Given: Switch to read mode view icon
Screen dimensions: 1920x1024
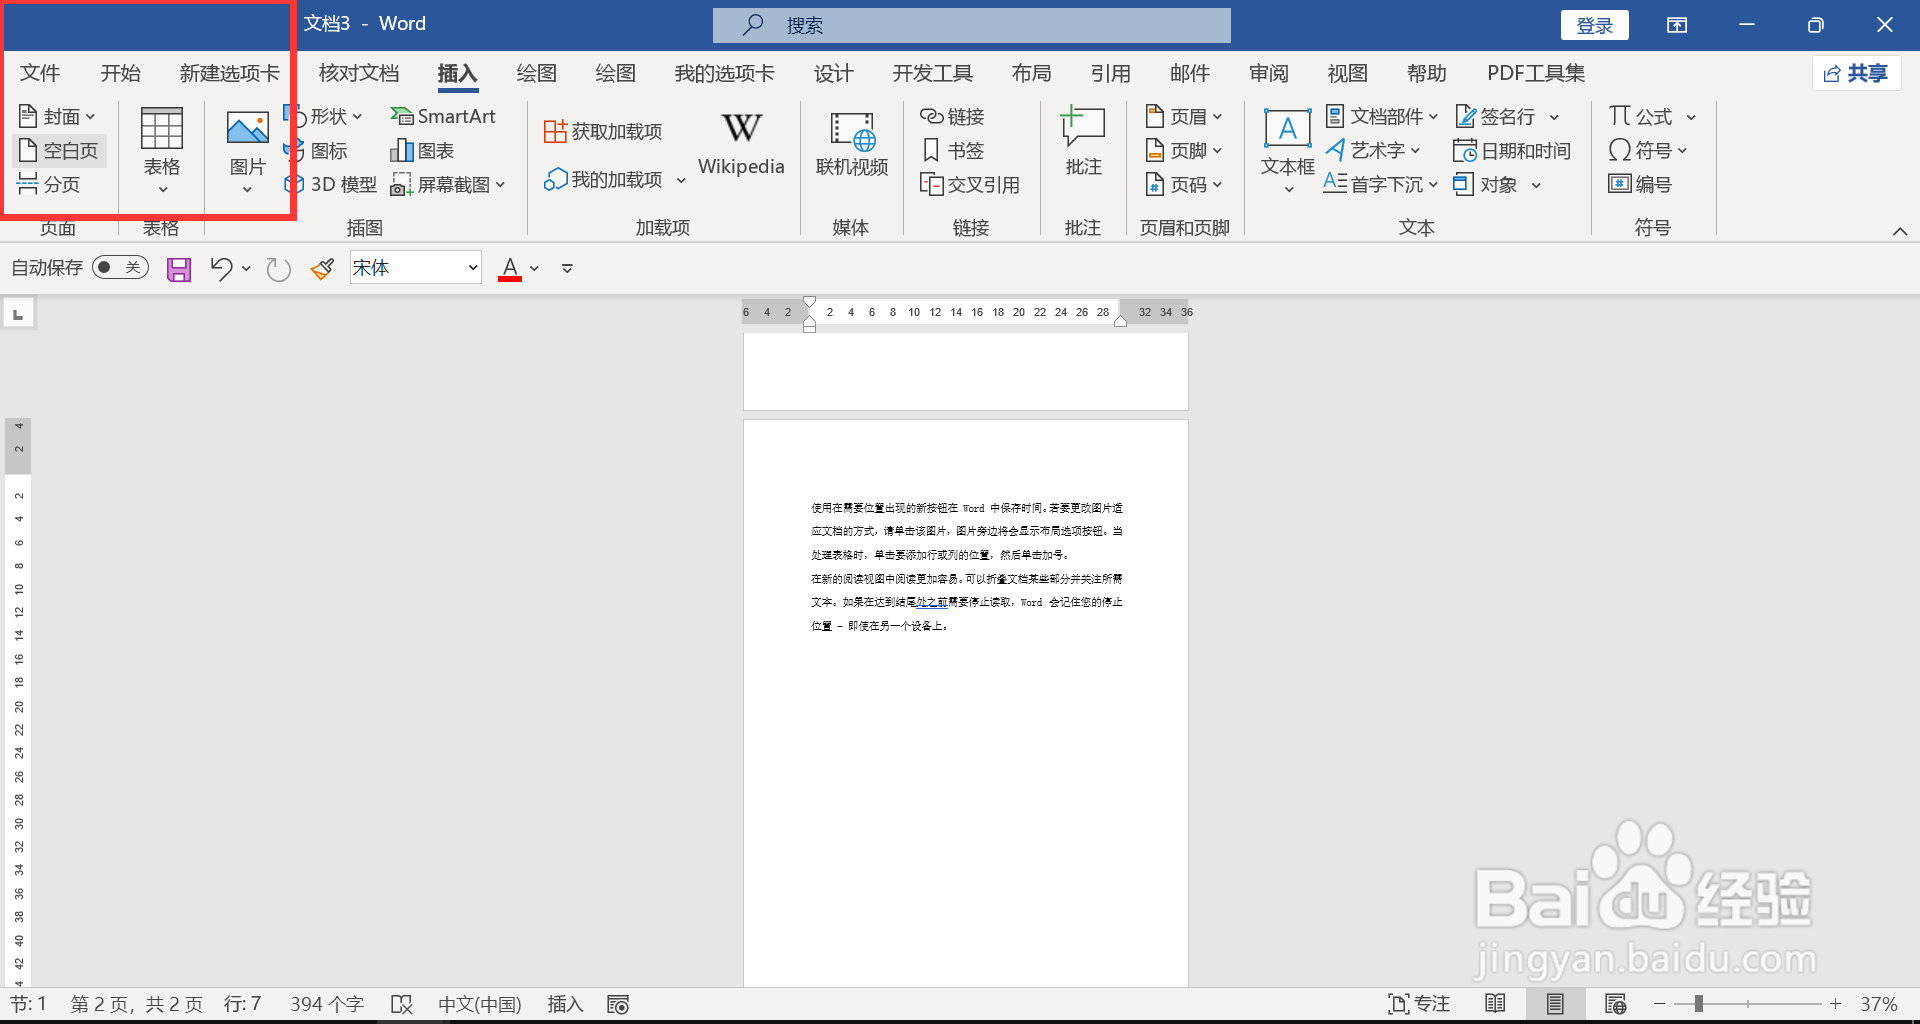Looking at the screenshot, I should click(x=1496, y=1004).
